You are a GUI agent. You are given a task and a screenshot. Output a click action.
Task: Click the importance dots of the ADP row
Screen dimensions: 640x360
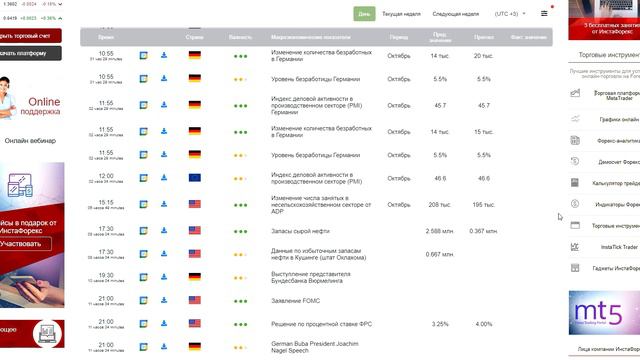tap(240, 205)
